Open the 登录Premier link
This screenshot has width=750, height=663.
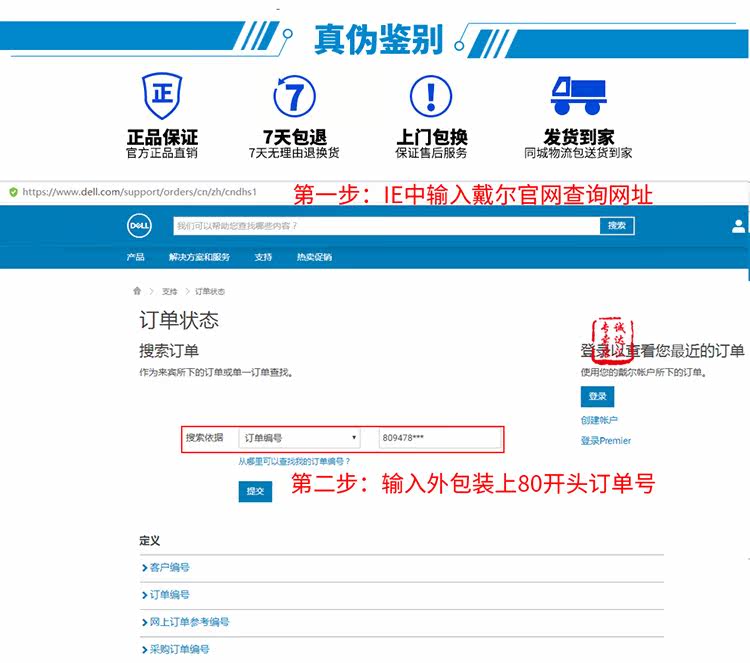(606, 441)
